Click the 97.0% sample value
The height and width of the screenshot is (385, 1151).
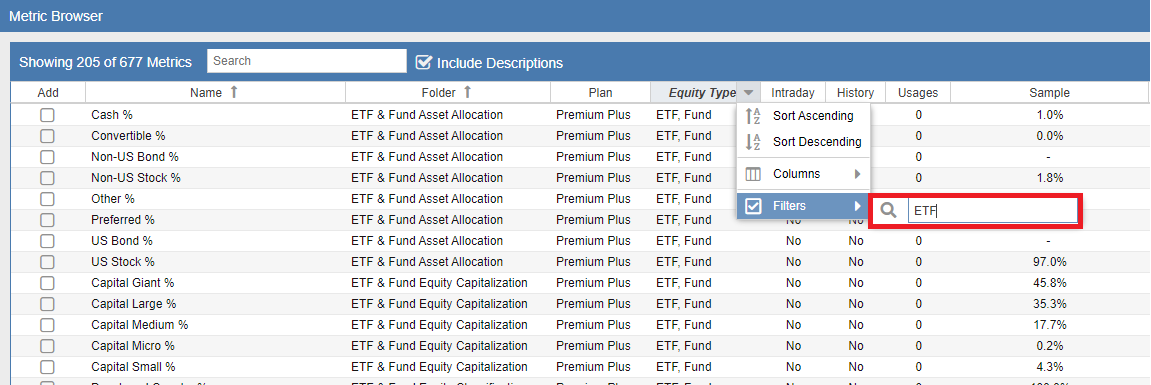[1049, 262]
